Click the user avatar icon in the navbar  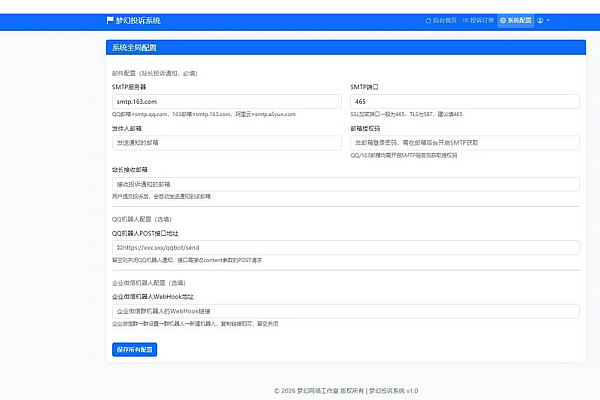click(x=540, y=20)
